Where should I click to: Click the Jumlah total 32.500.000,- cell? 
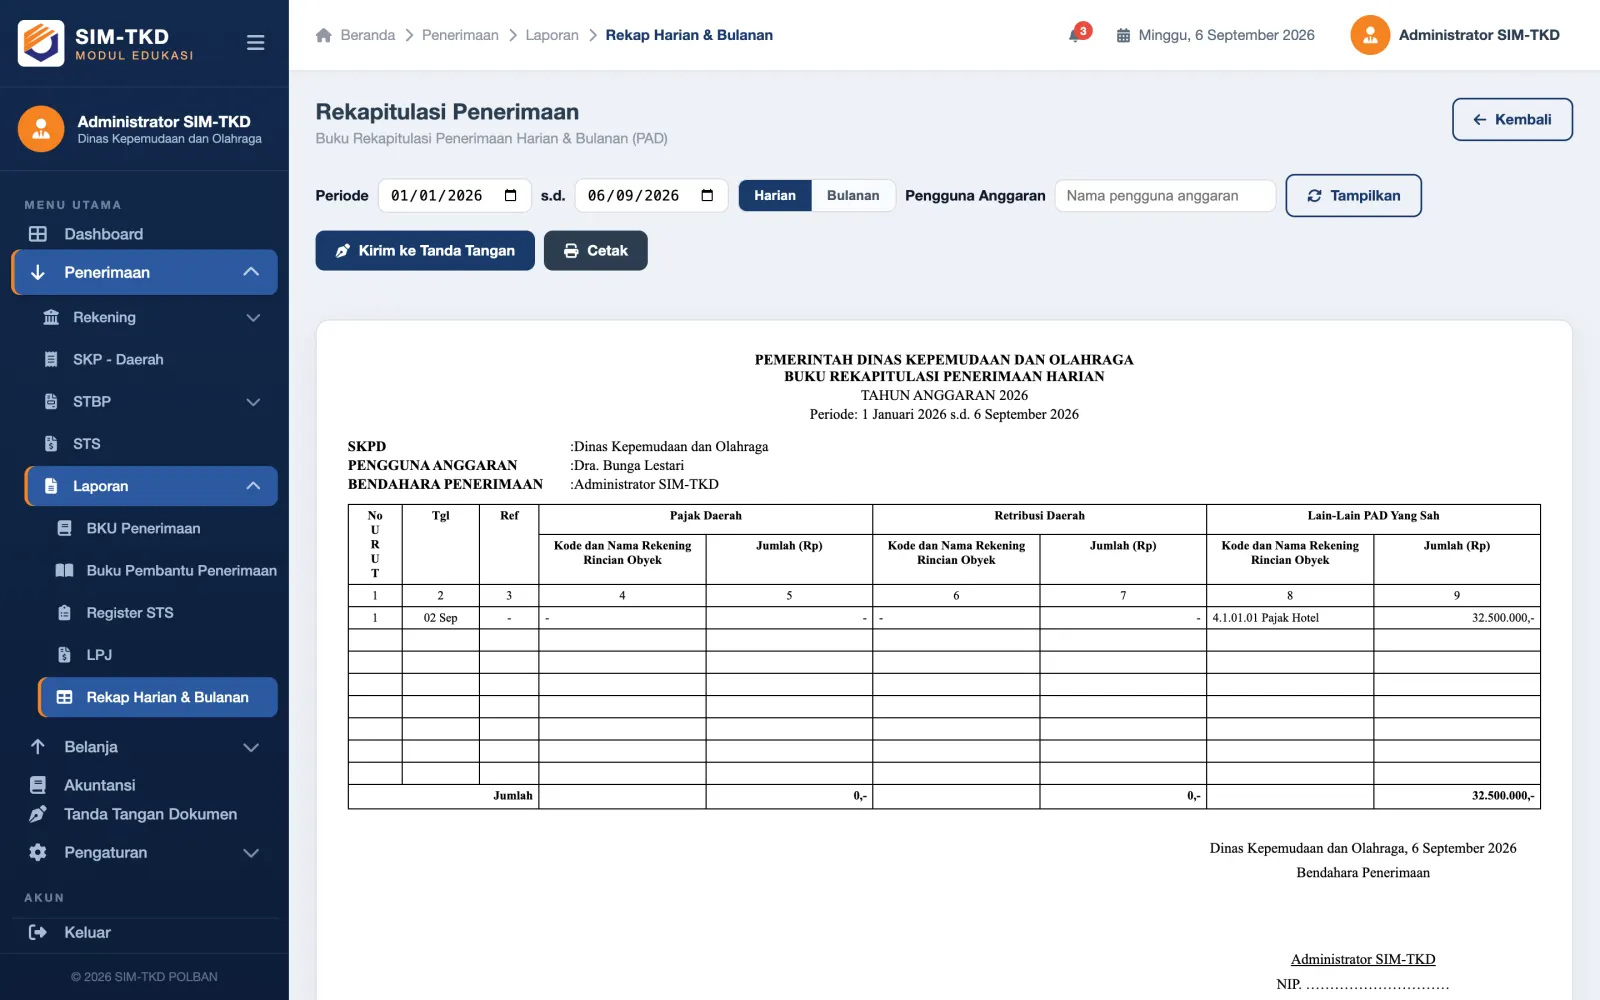[1457, 796]
